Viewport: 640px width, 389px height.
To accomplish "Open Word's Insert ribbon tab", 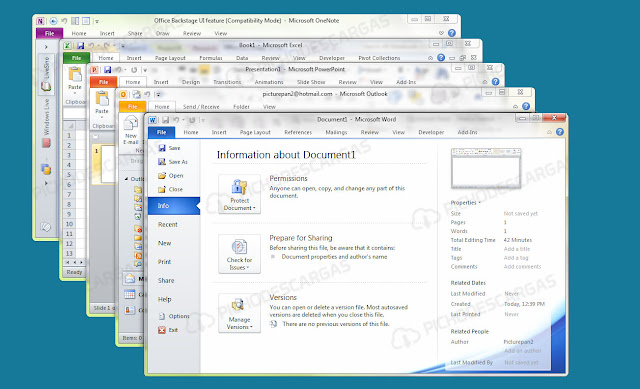I will click(x=219, y=132).
